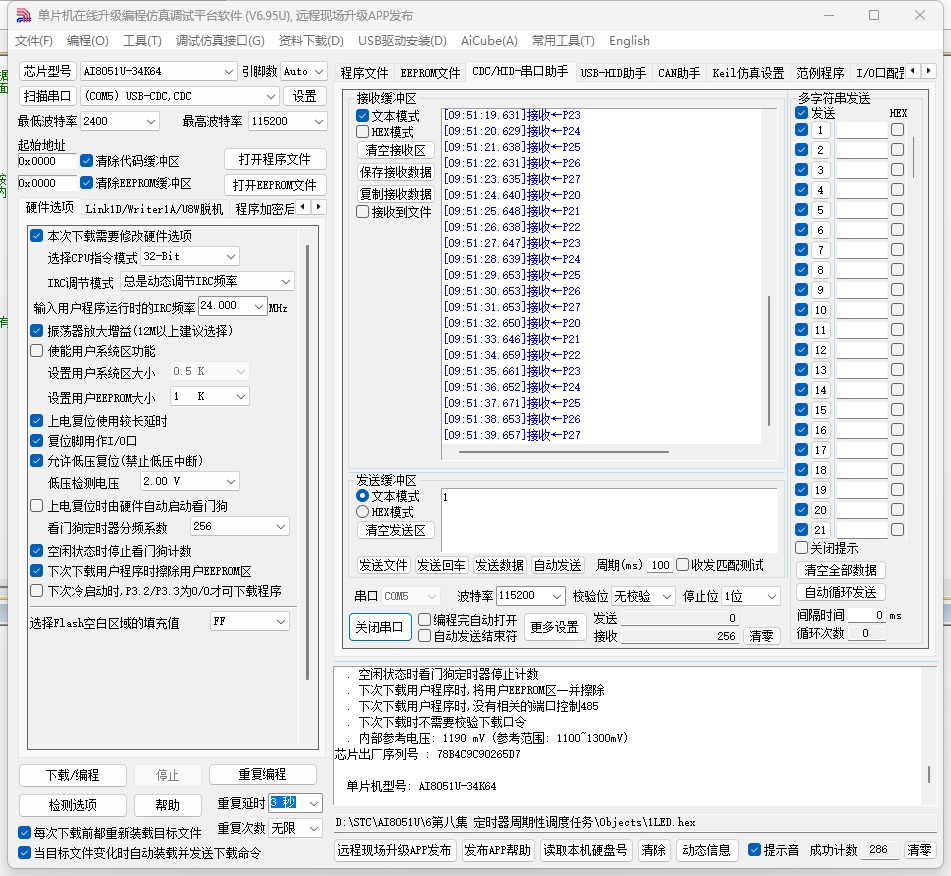Expand the scanned serial port COM5 dropdown
The image size is (951, 876).
tap(271, 96)
